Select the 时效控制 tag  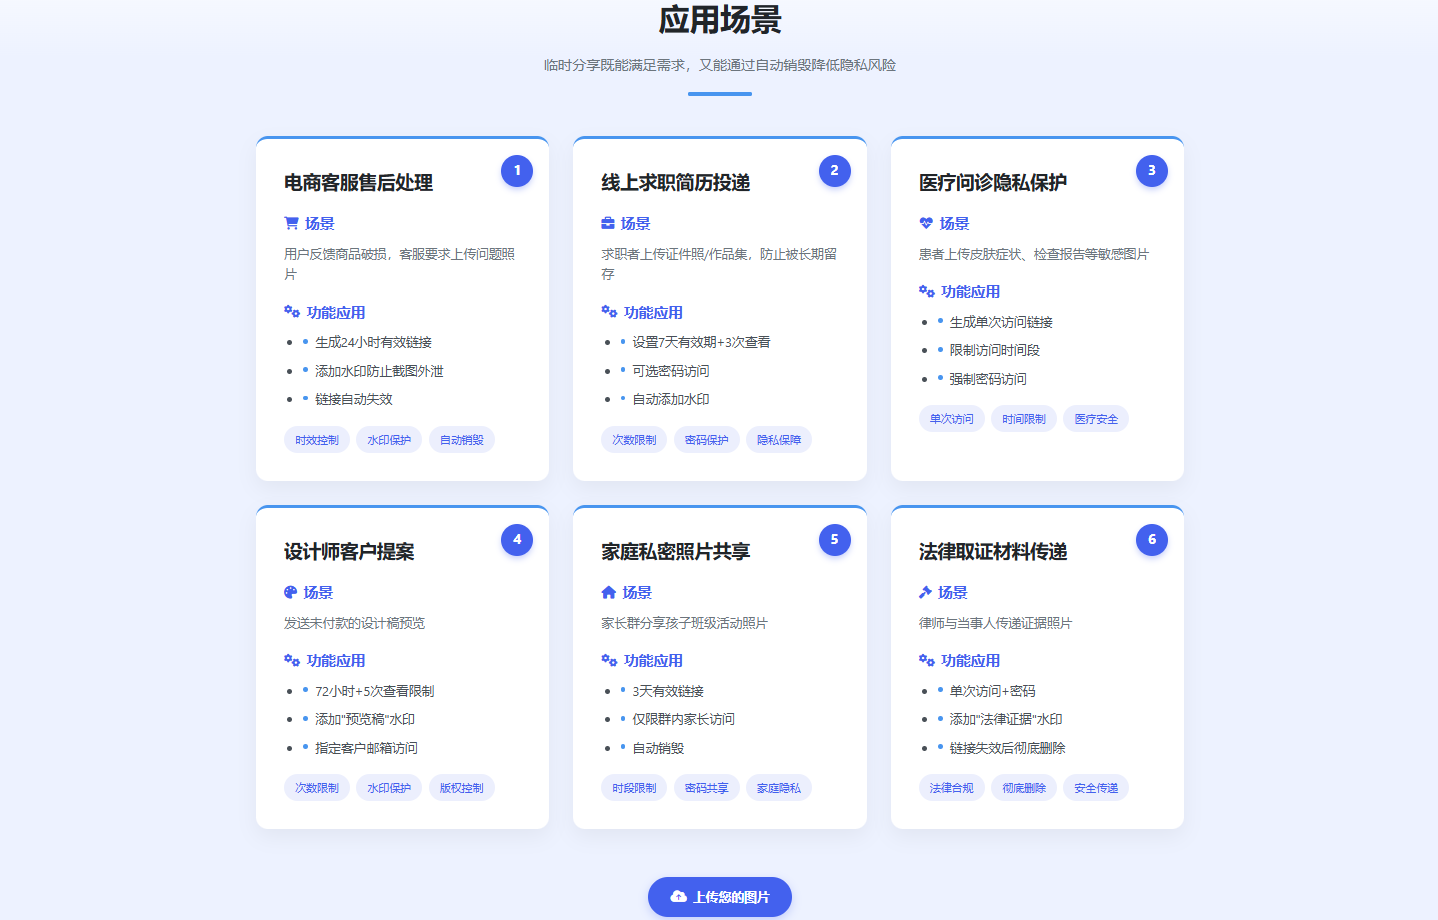point(317,439)
